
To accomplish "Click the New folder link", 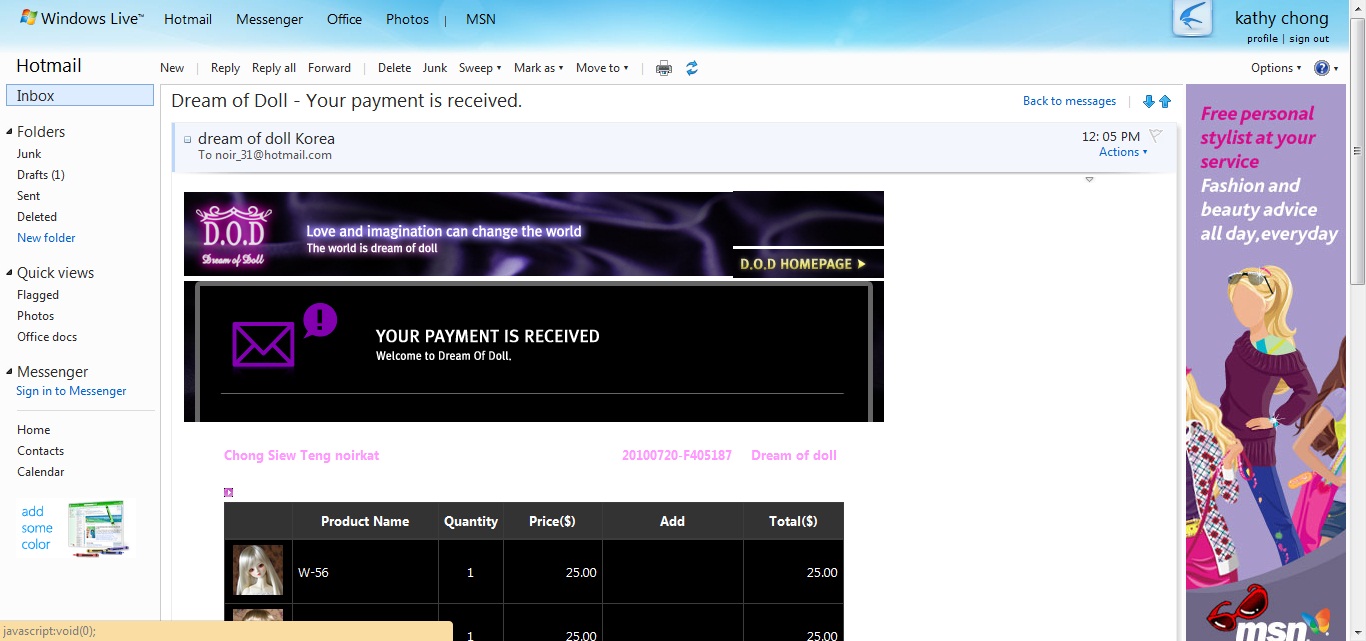I will point(46,238).
